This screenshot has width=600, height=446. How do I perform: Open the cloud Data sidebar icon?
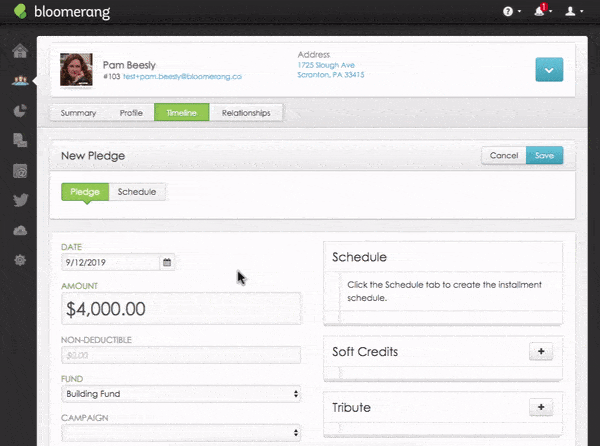[x=20, y=230]
